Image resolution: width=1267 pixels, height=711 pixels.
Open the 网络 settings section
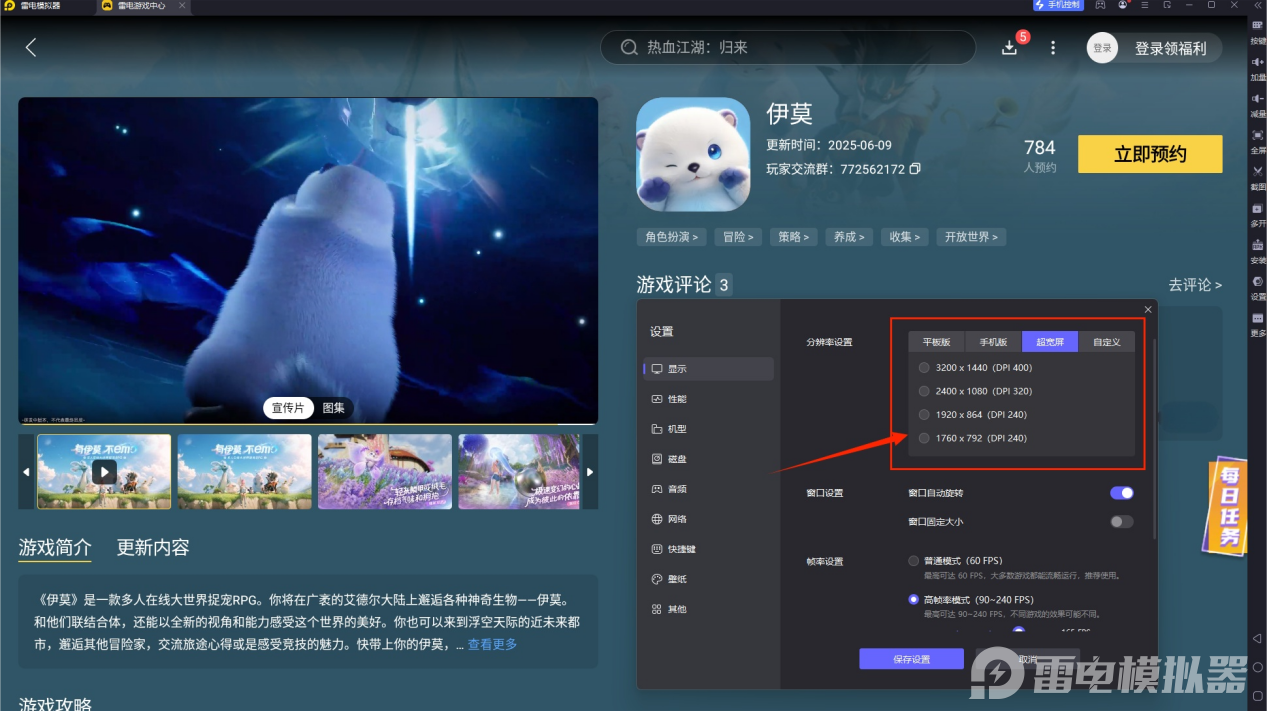tap(709, 519)
